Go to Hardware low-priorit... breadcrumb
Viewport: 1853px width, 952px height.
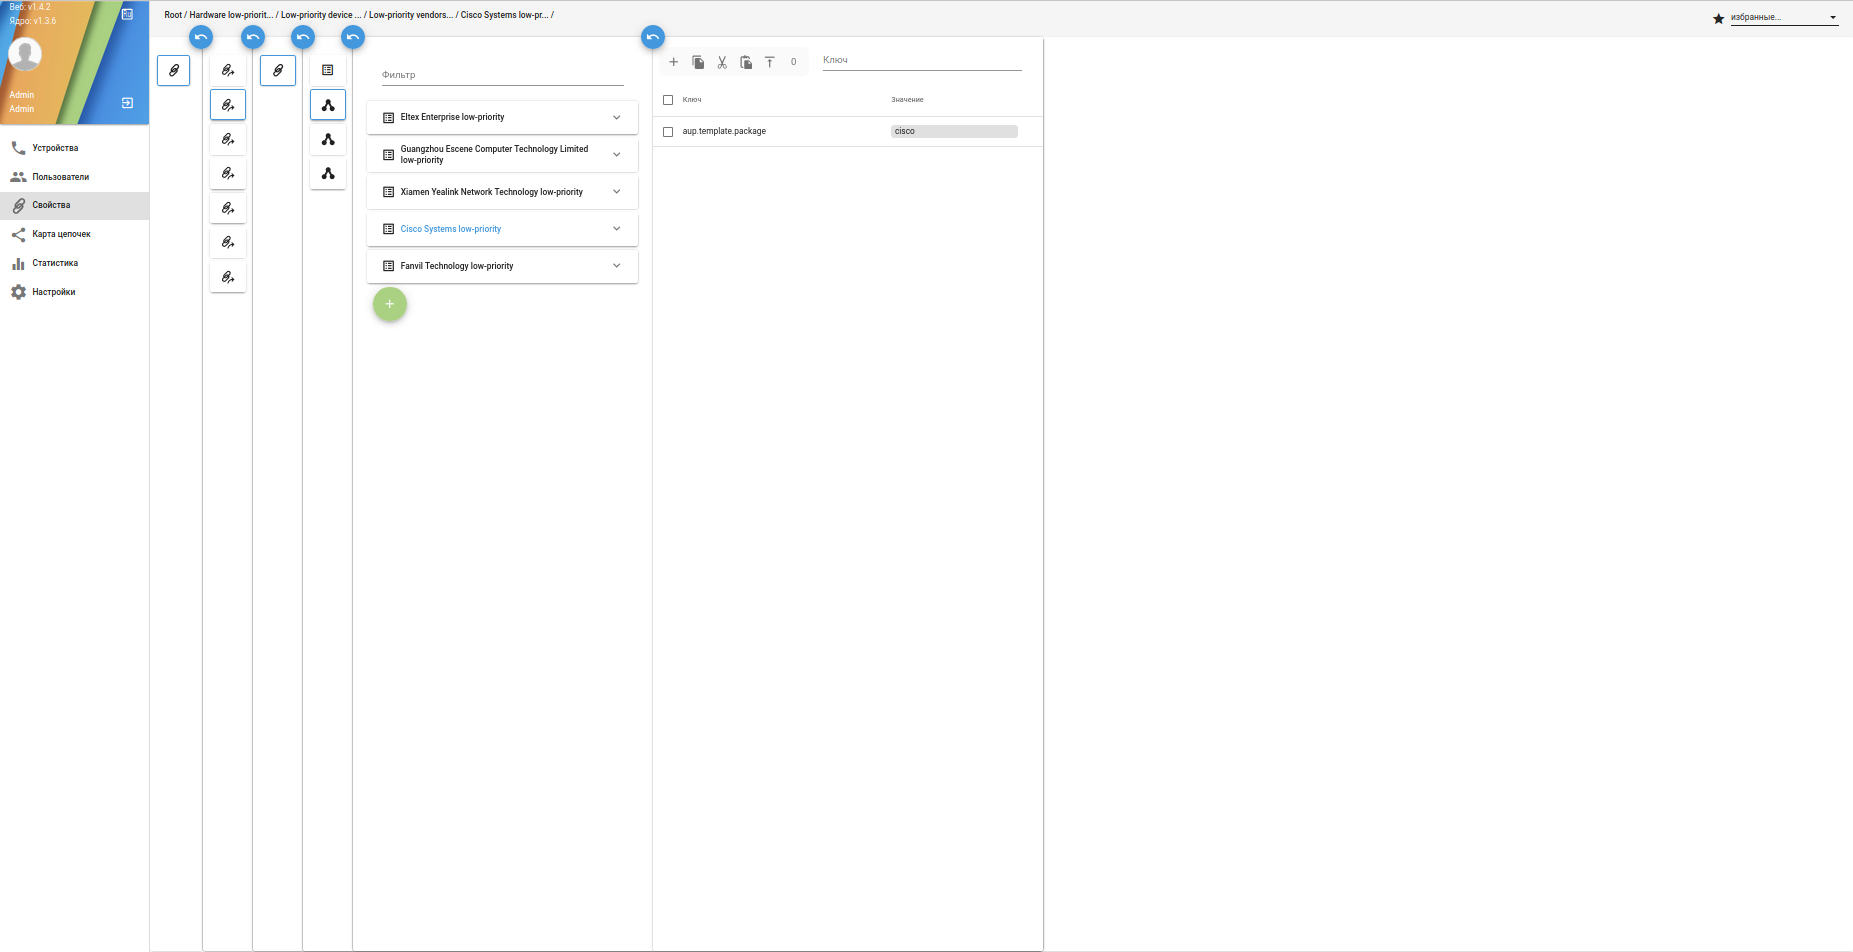(x=231, y=15)
